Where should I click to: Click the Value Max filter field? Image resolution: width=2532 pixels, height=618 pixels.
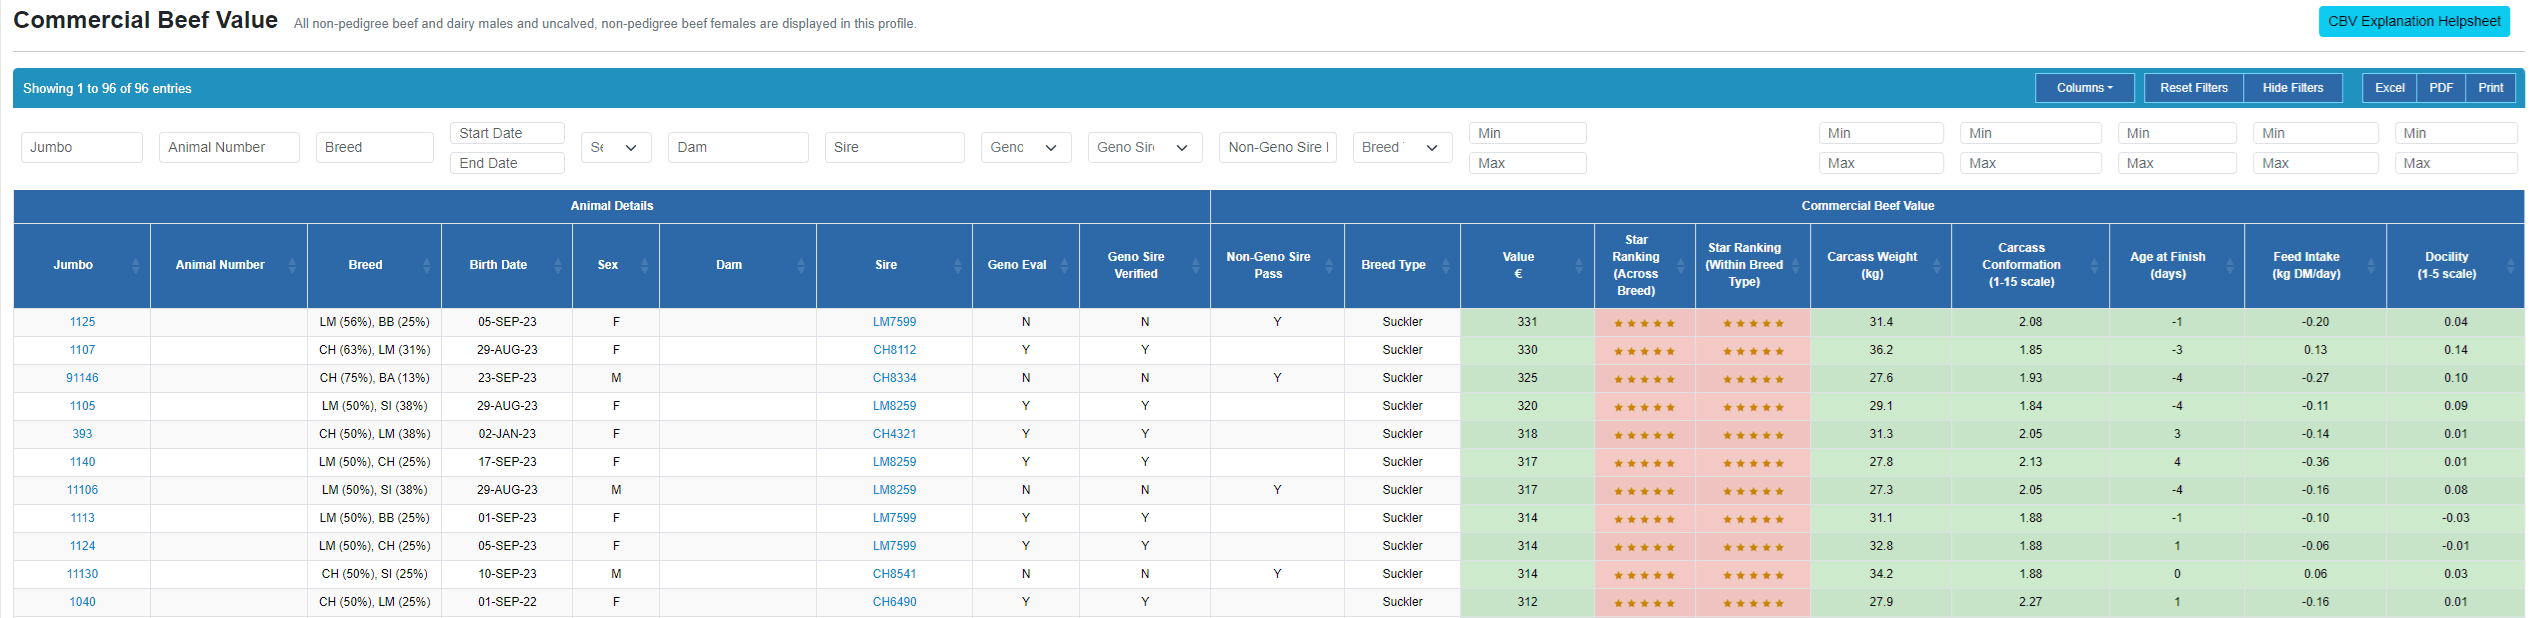pyautogui.click(x=1528, y=163)
